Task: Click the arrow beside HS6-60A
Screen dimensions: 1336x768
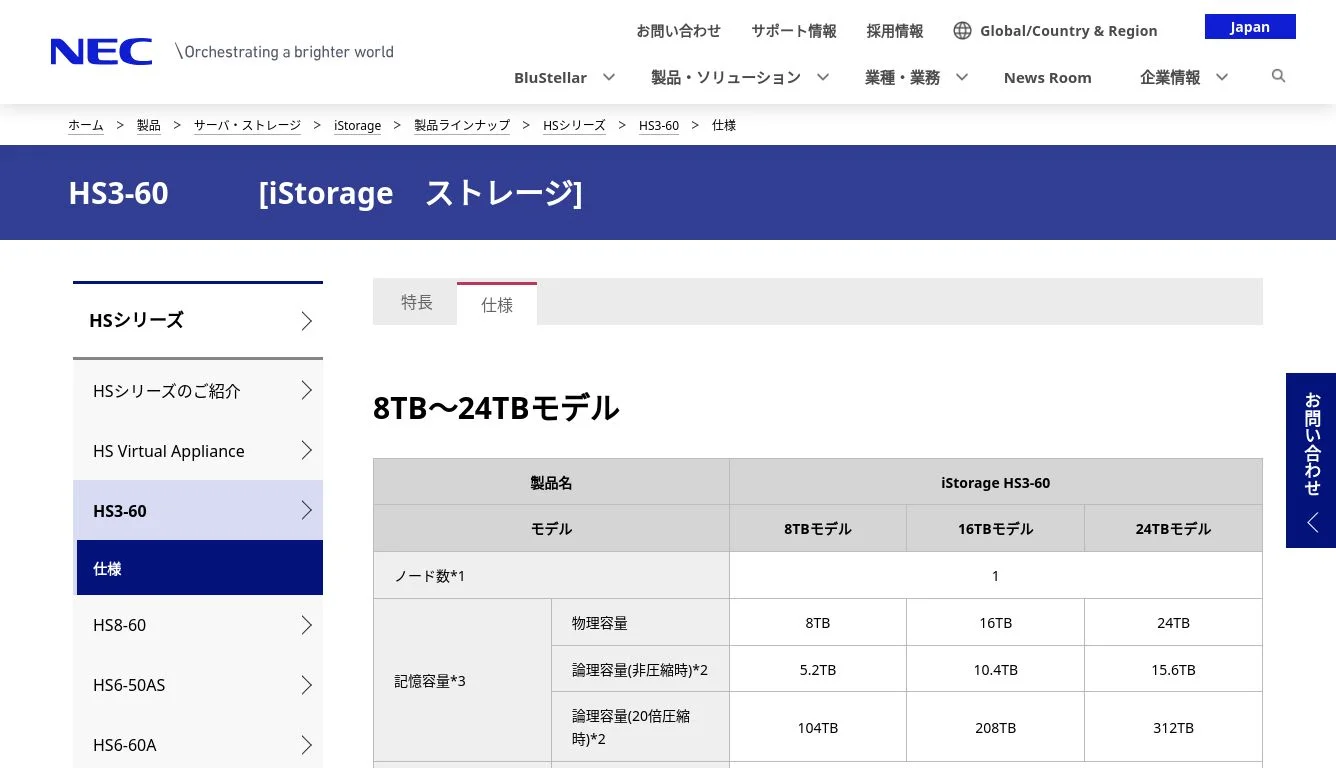Action: (307, 745)
